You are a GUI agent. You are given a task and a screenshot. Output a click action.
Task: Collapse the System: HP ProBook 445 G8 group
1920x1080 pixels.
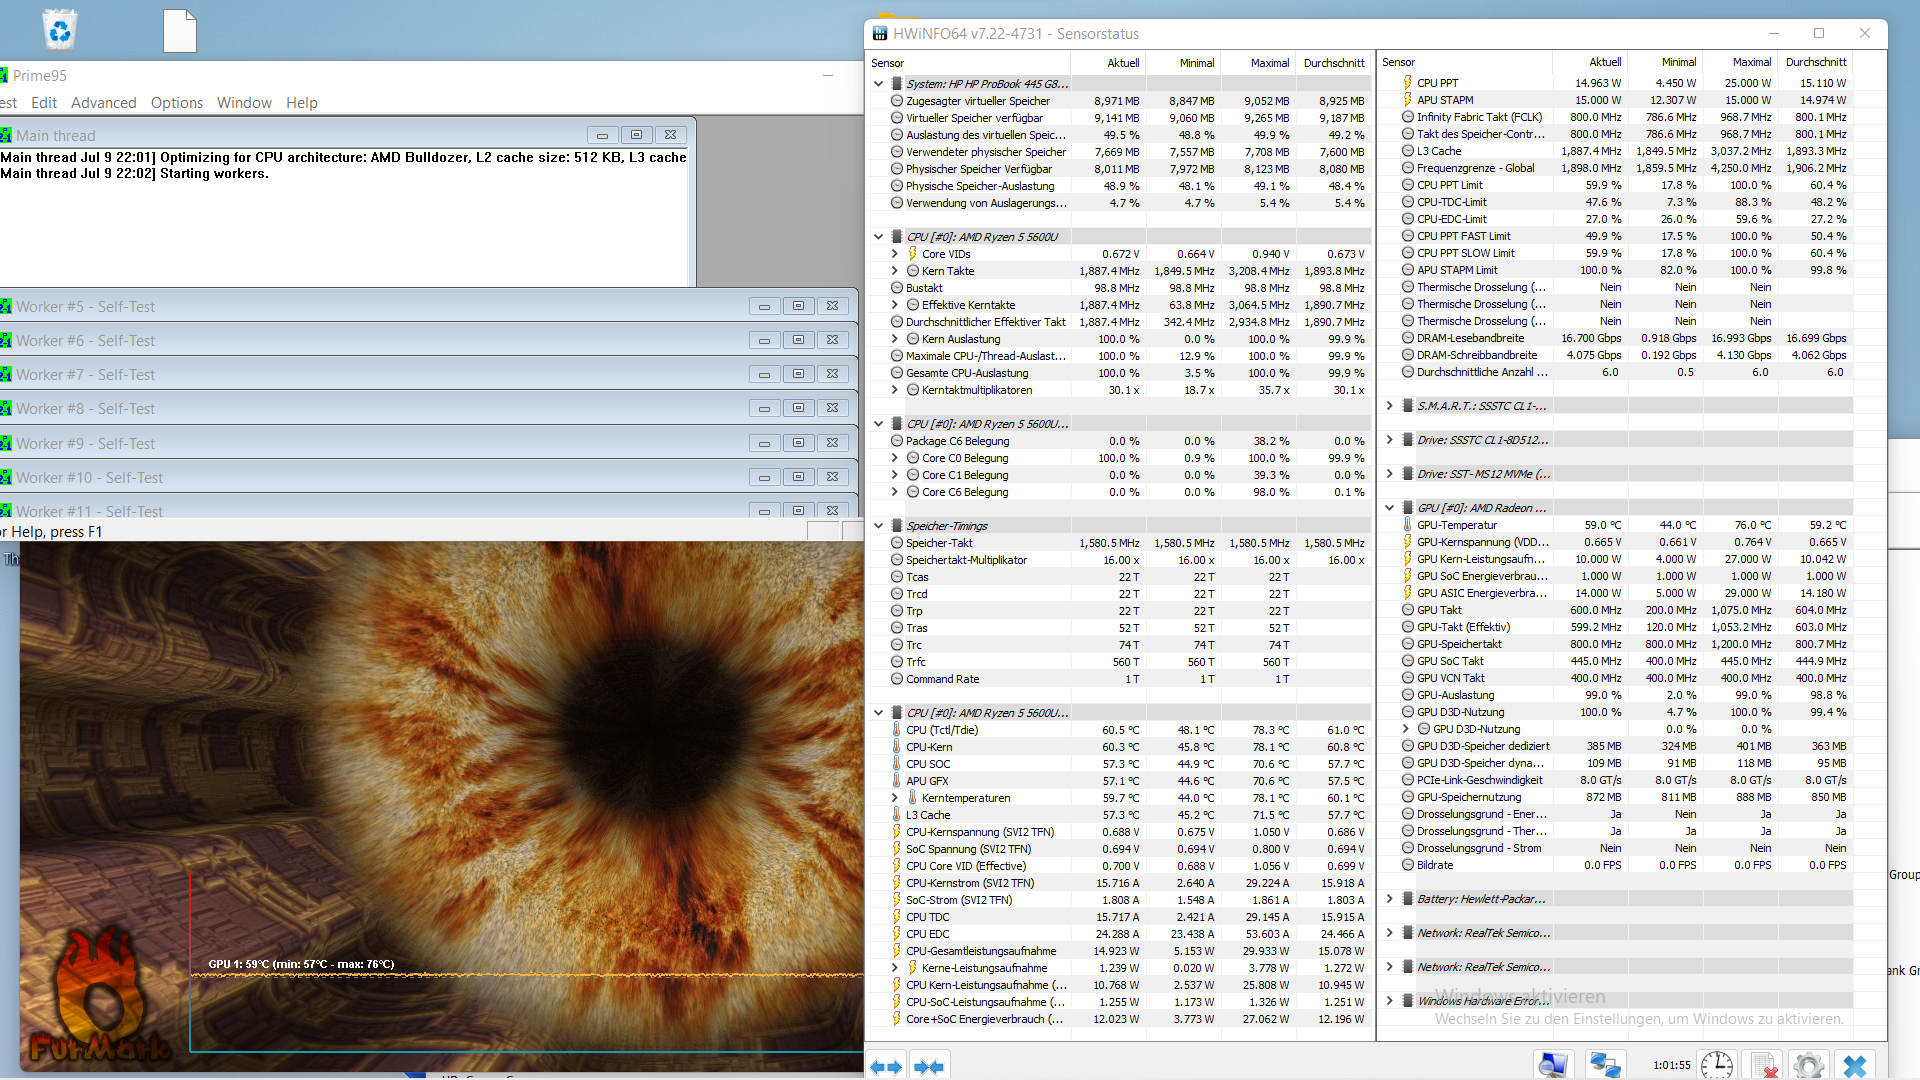[x=879, y=84]
